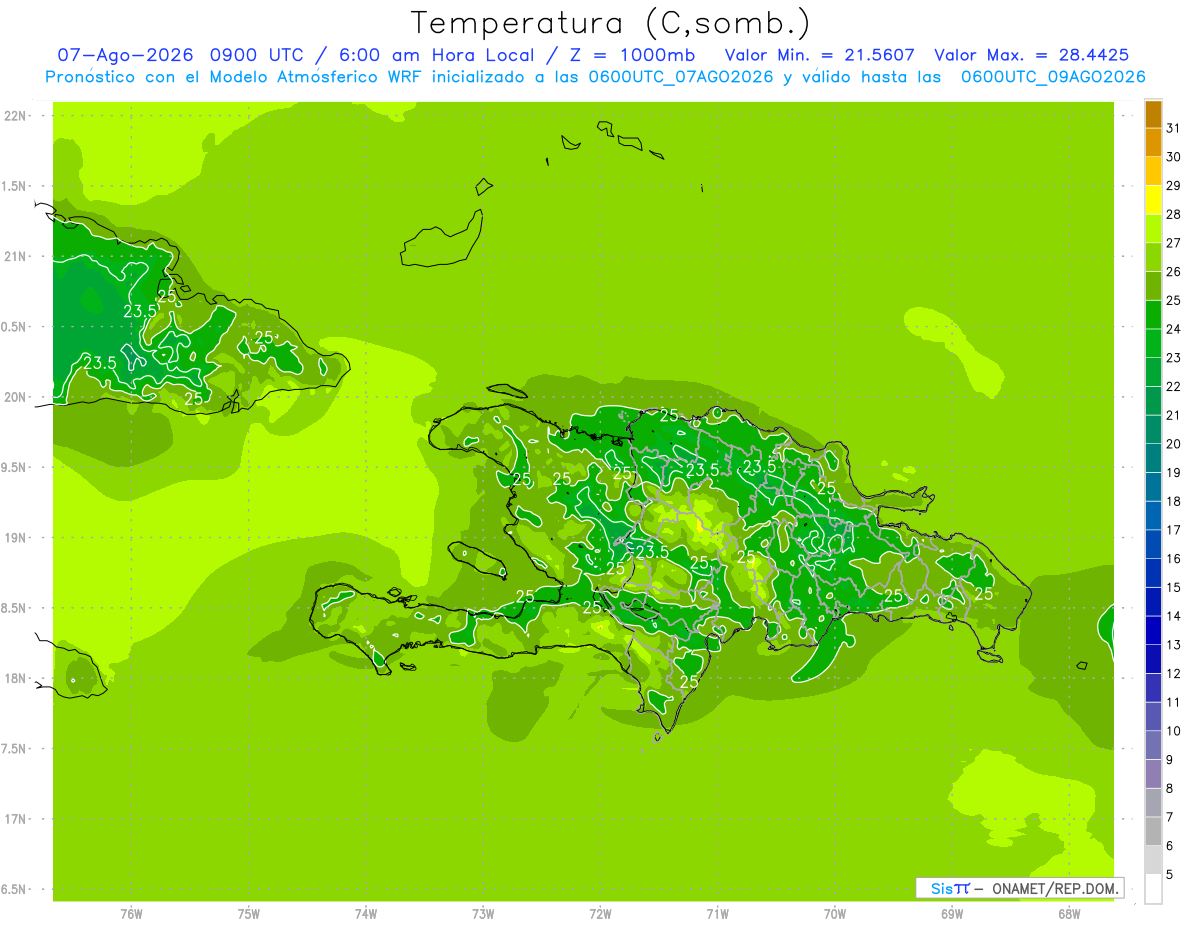Image resolution: width=1200 pixels, height=927 pixels.
Task: Click the 68W longitude axis label
Action: point(1069,913)
